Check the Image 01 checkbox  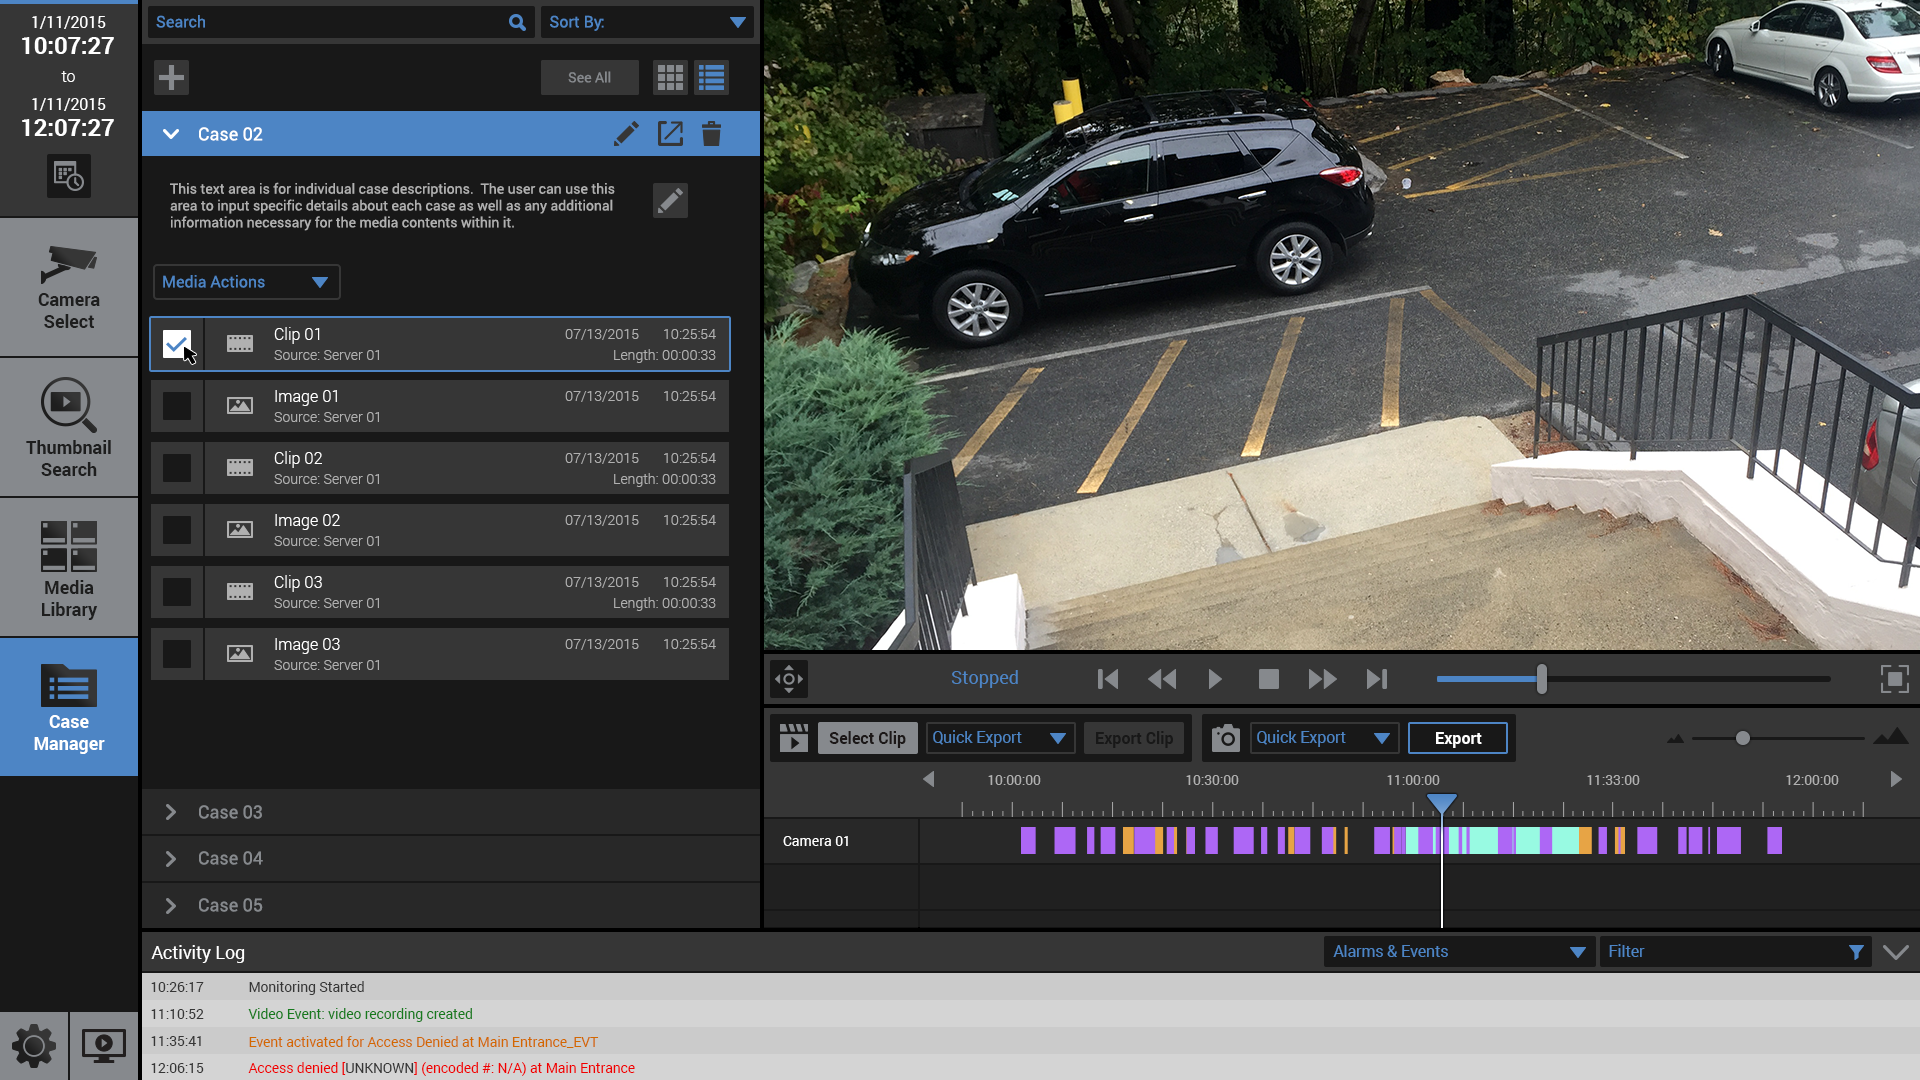177,406
